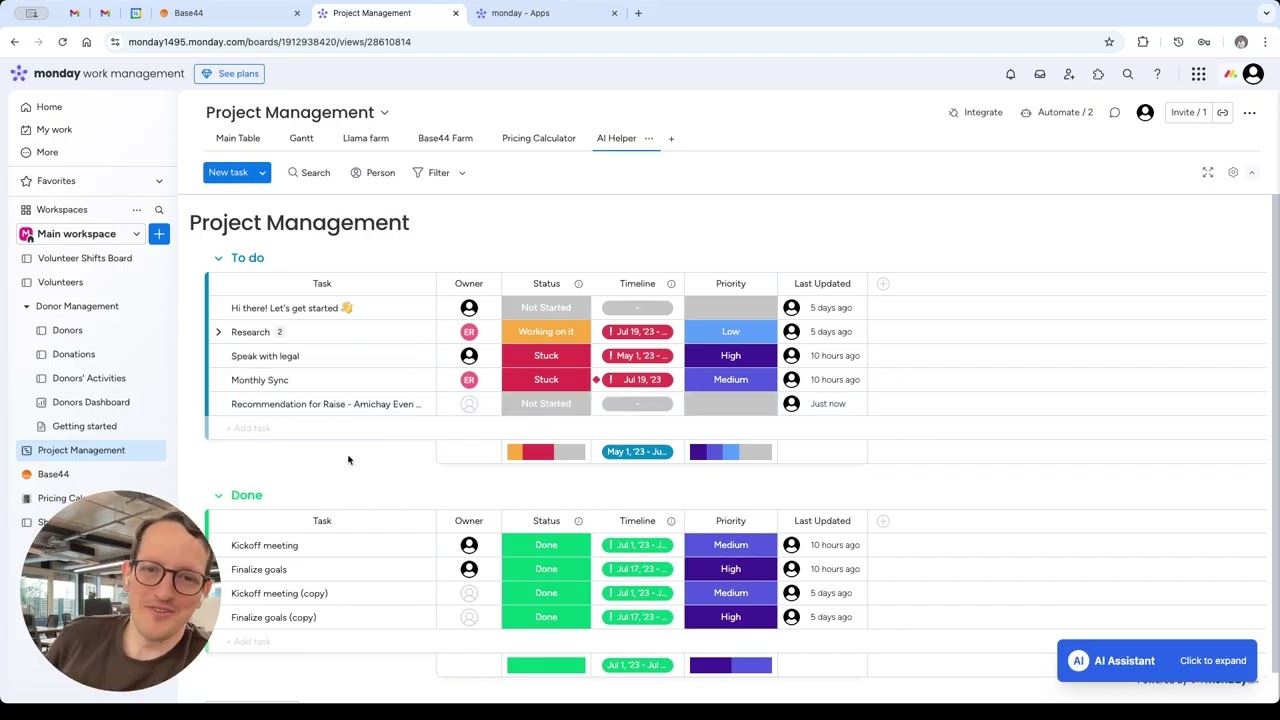This screenshot has width=1280, height=720.
Task: Open Automate / 2 automations
Action: (x=1056, y=113)
